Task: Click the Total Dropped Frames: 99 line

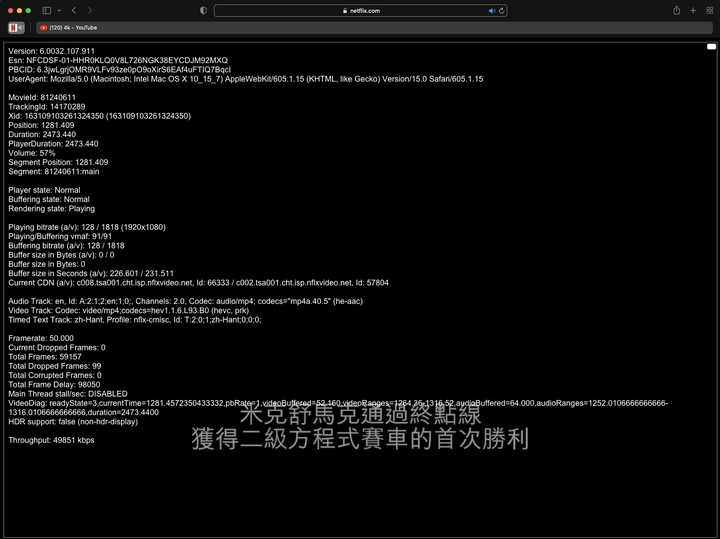Action: (55, 366)
